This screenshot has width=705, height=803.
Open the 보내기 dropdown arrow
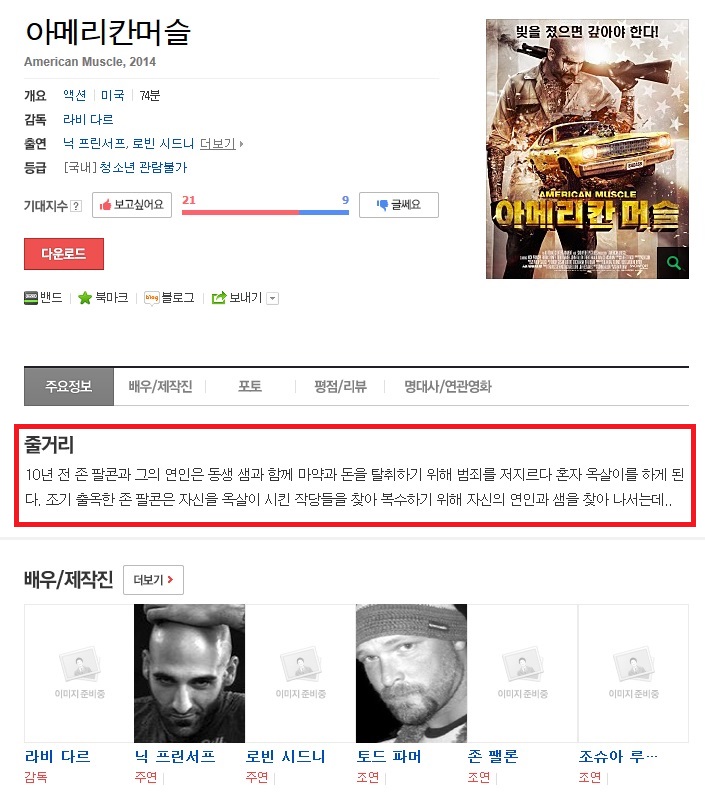(x=273, y=298)
